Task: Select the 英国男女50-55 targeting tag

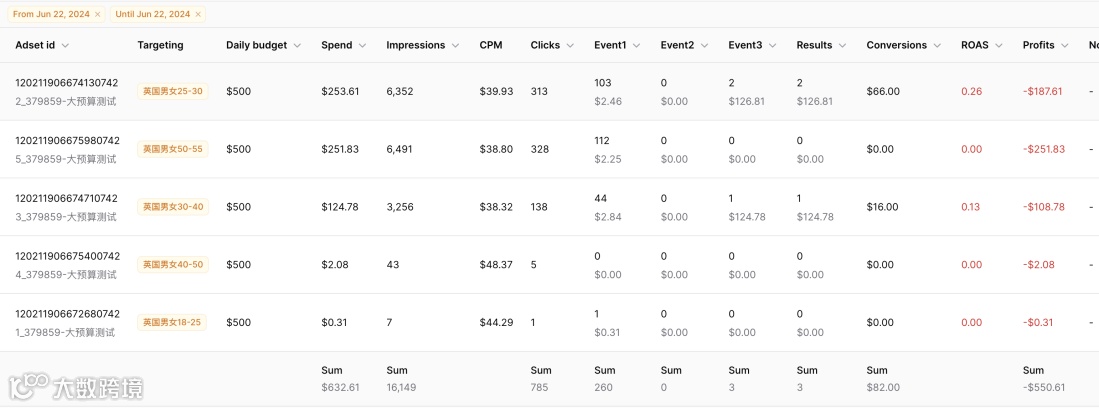Action: tap(172, 149)
